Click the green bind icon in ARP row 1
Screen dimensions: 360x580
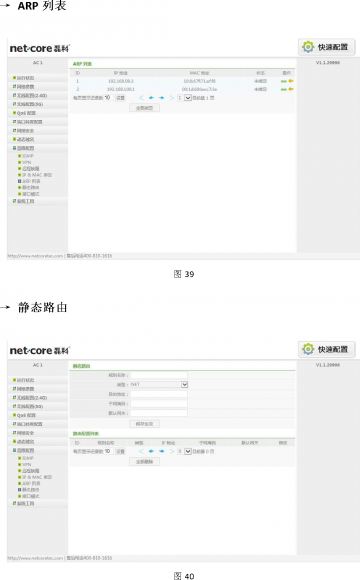(284, 81)
